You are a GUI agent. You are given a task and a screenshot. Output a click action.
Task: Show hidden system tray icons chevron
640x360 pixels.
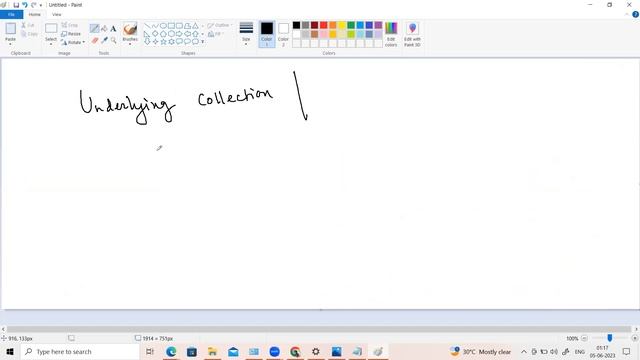[524, 351]
